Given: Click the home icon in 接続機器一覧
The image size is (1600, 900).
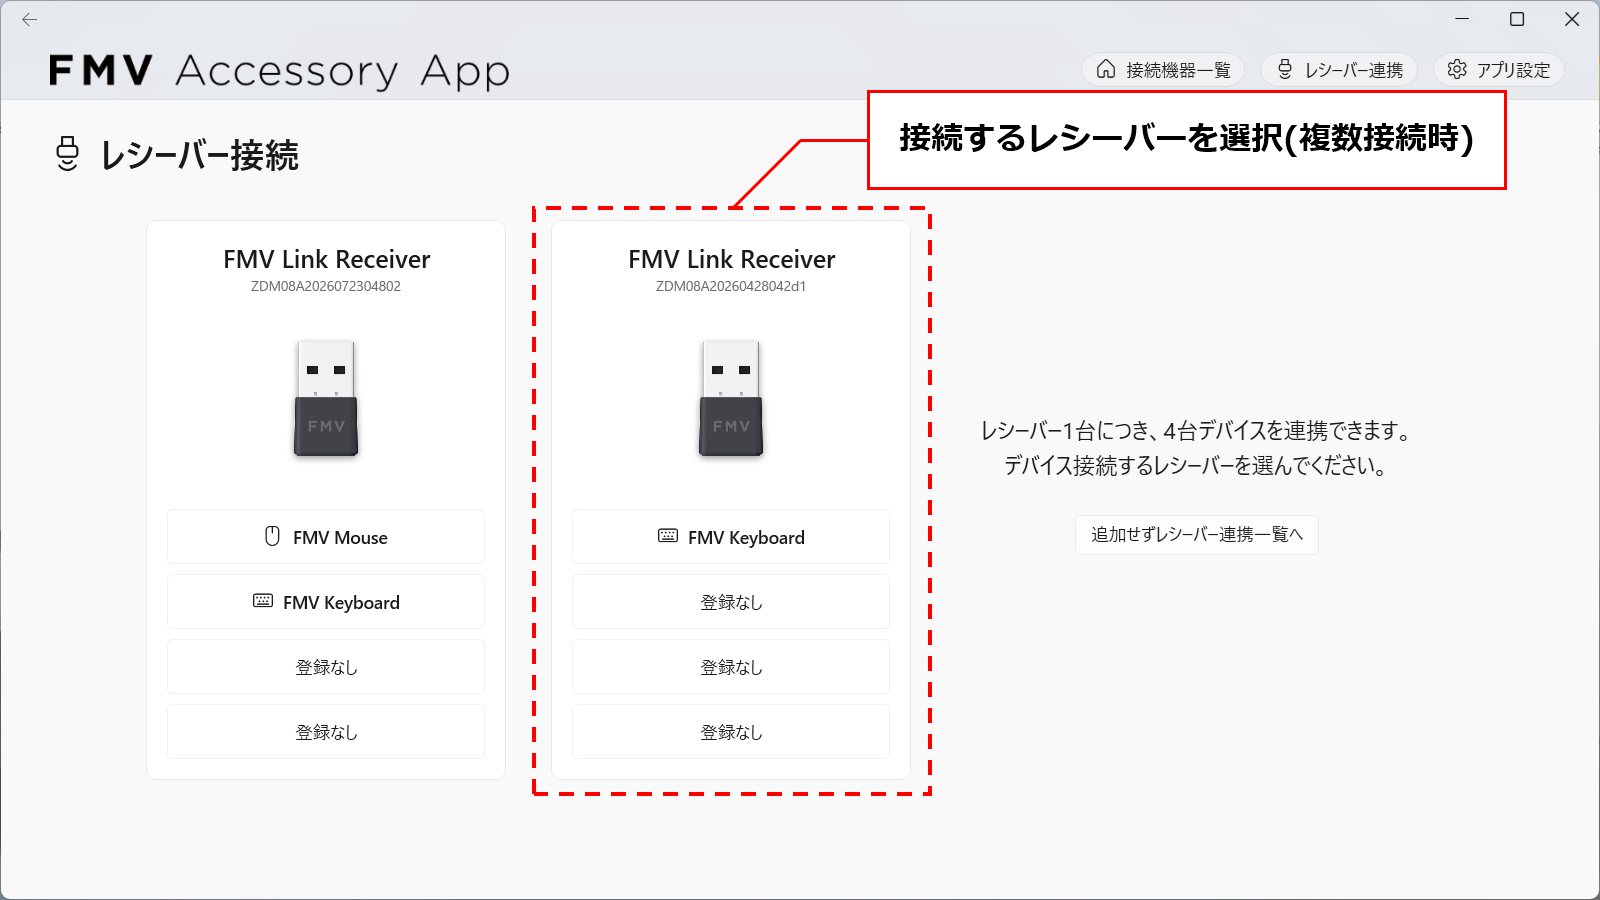Looking at the screenshot, I should pos(1106,69).
